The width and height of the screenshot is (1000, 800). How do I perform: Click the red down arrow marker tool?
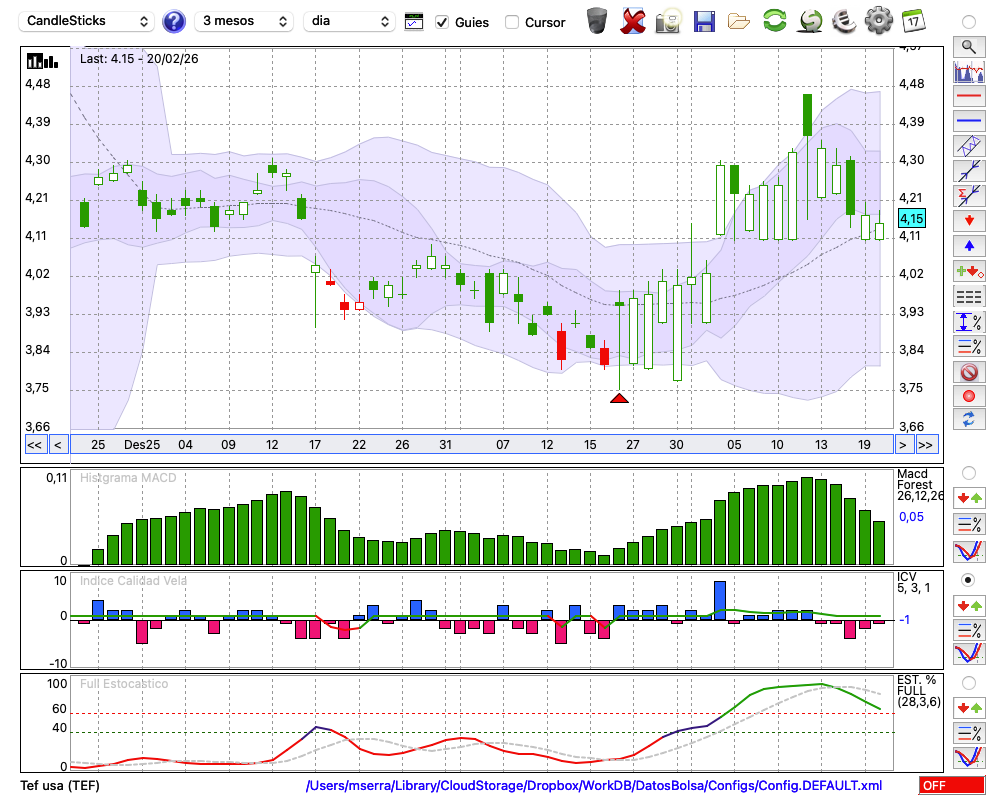tap(968, 220)
